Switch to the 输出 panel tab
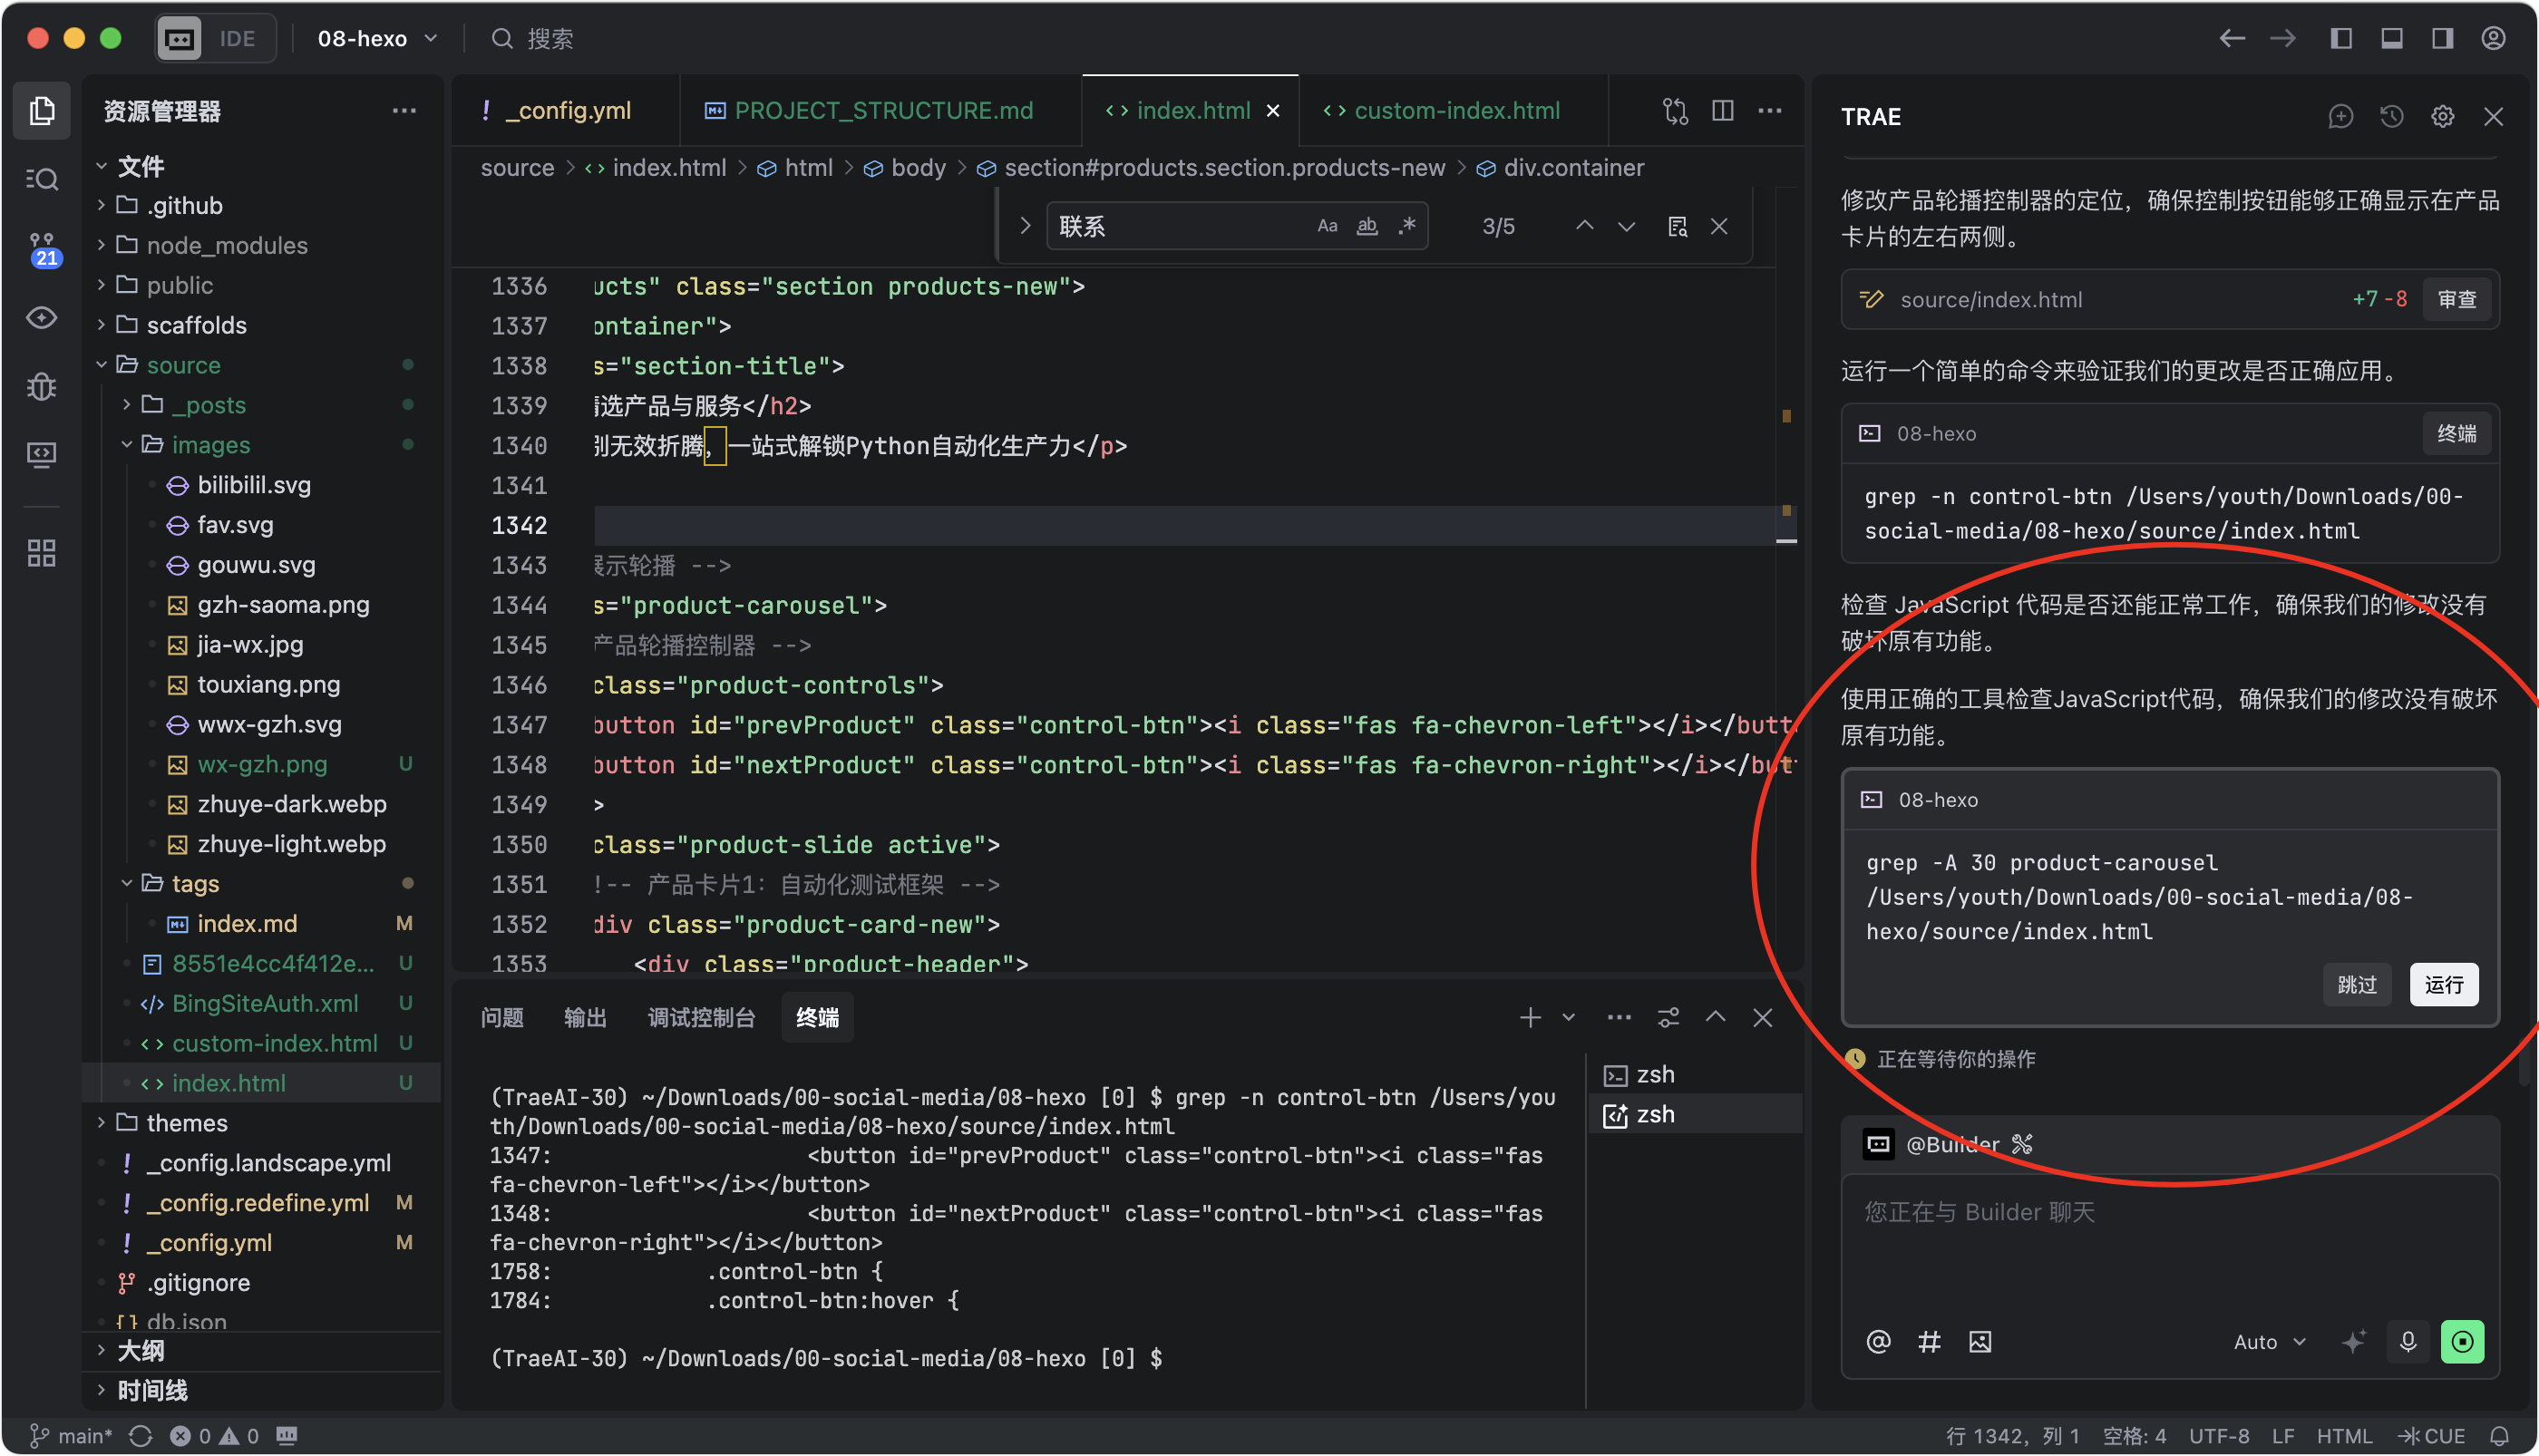The width and height of the screenshot is (2539, 1456). tap(585, 1018)
